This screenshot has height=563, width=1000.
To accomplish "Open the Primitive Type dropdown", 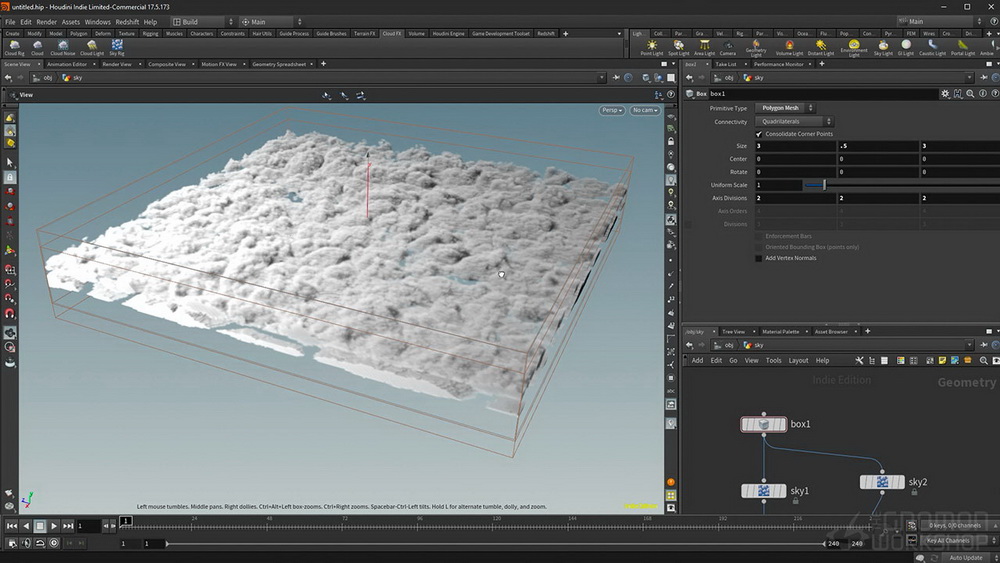I will (784, 108).
